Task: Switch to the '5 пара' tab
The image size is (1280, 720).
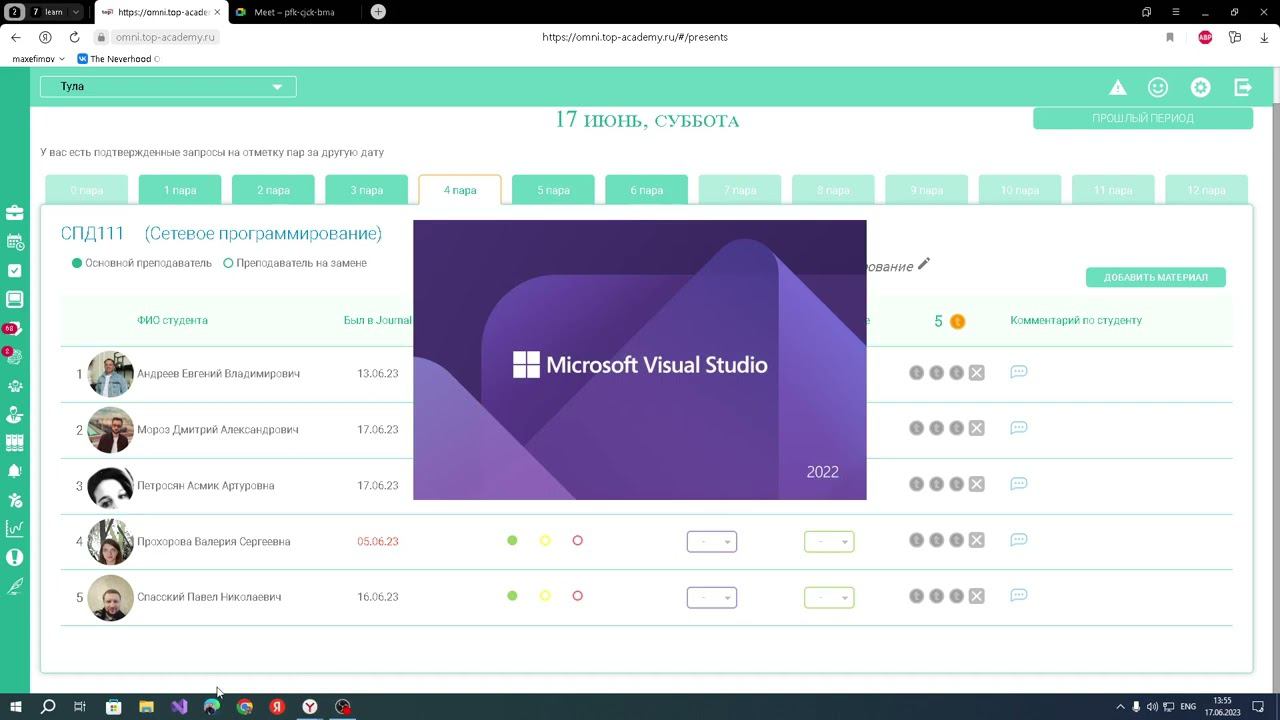Action: [553, 190]
